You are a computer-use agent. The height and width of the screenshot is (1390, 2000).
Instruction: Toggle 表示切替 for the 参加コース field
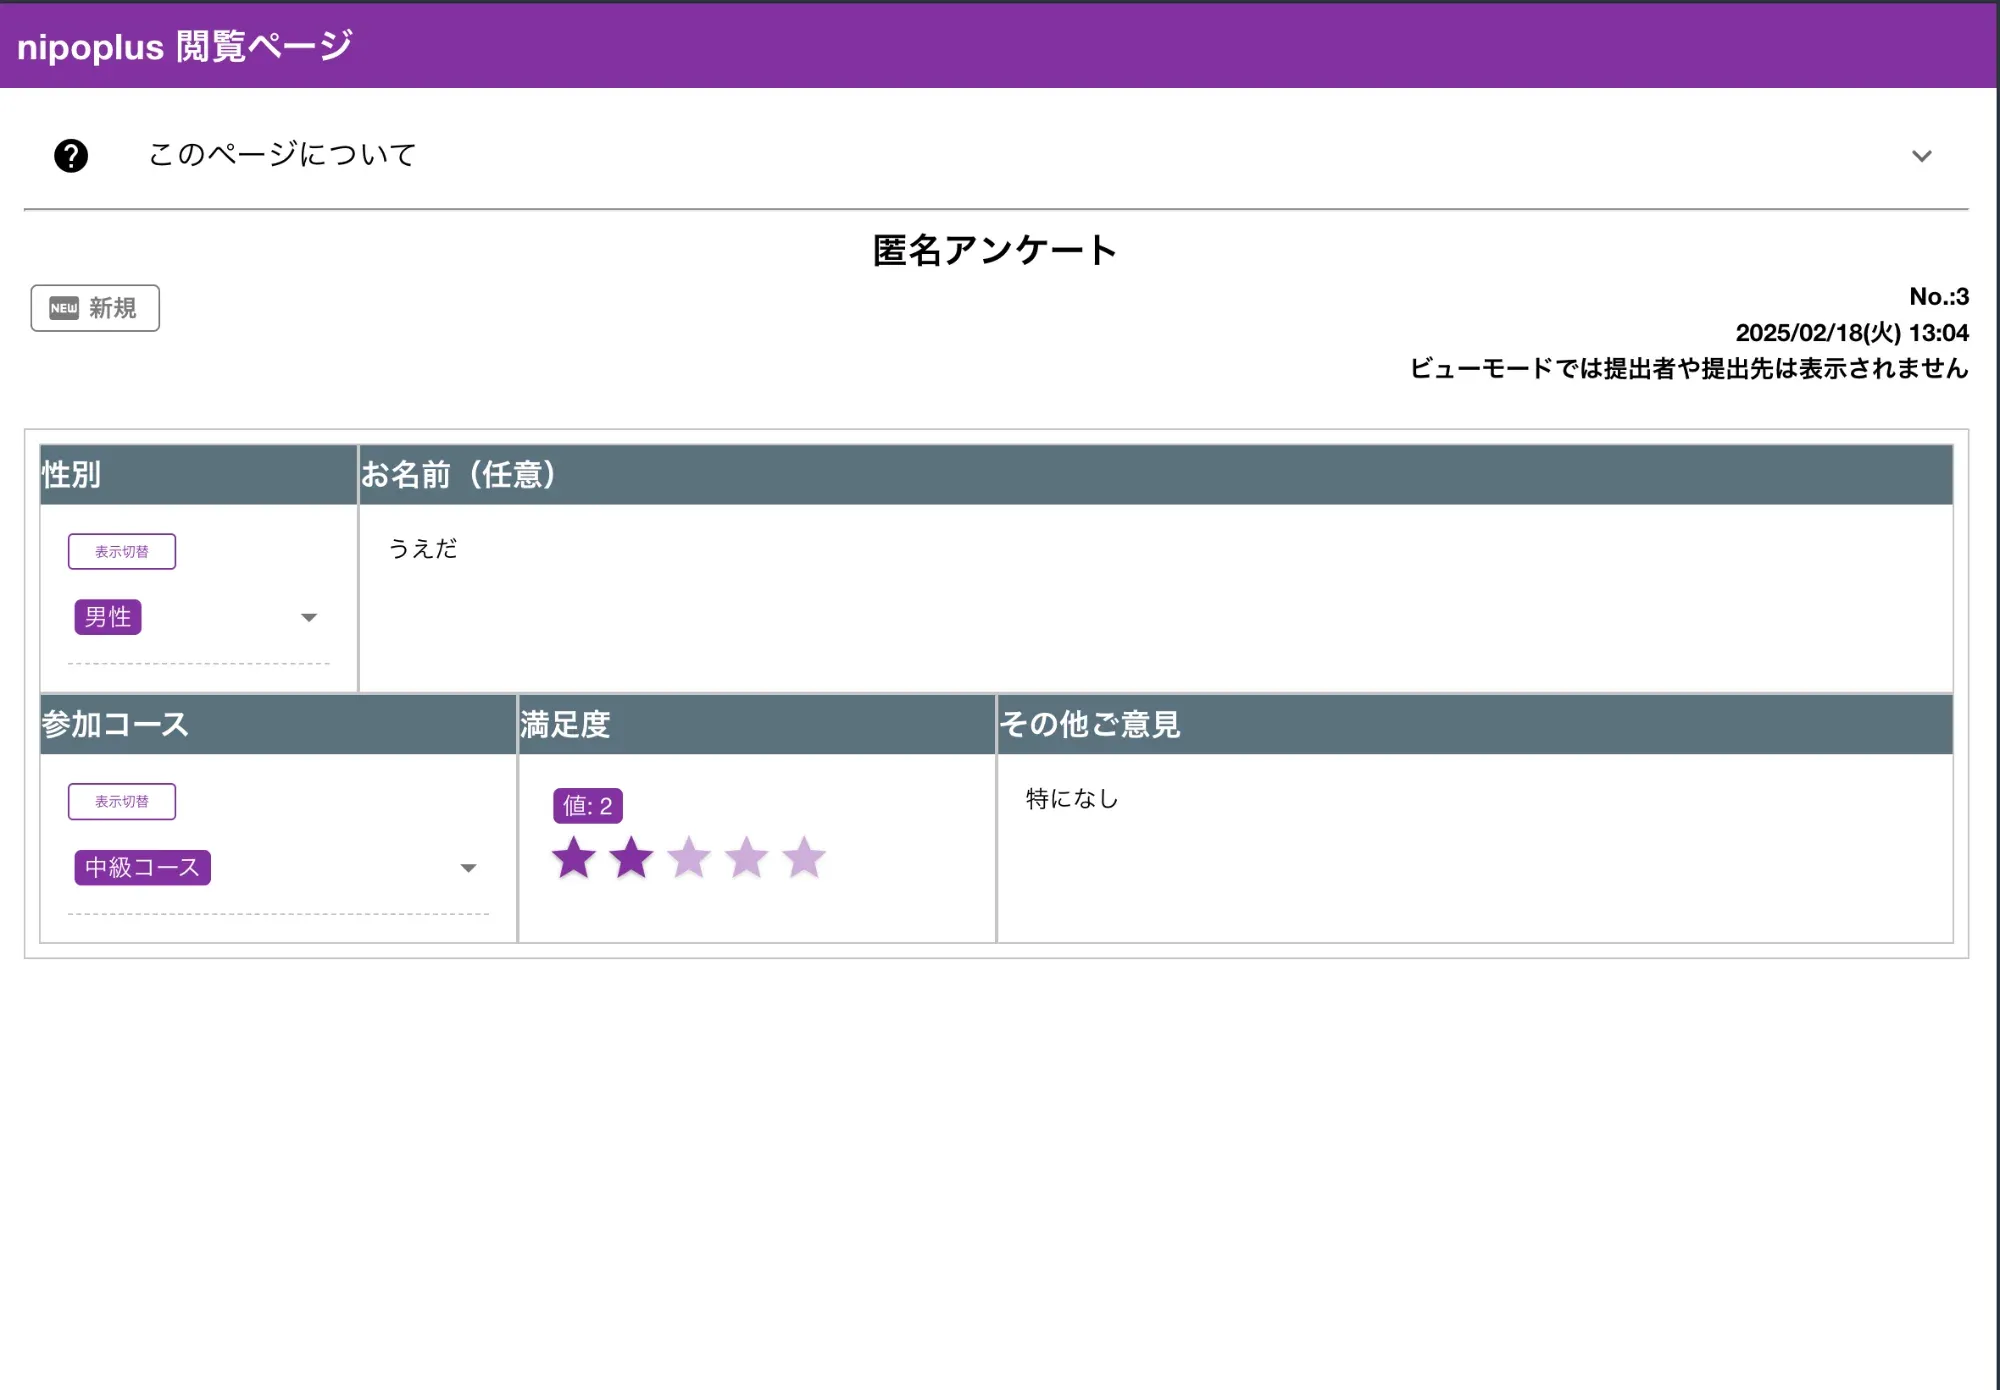(x=121, y=801)
